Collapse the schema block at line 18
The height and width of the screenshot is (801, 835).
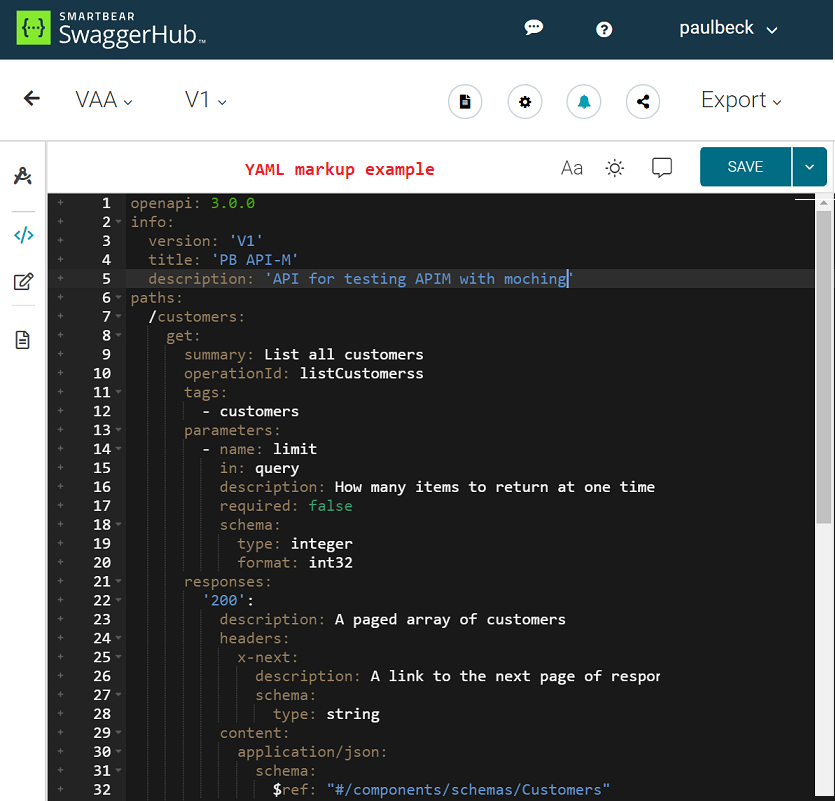[x=118, y=524]
